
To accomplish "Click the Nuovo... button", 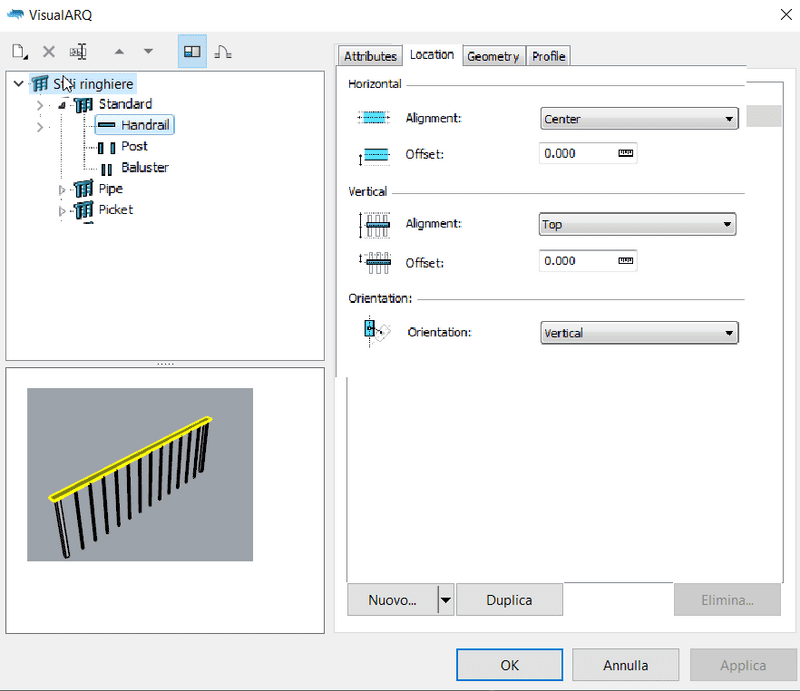I will click(x=392, y=600).
